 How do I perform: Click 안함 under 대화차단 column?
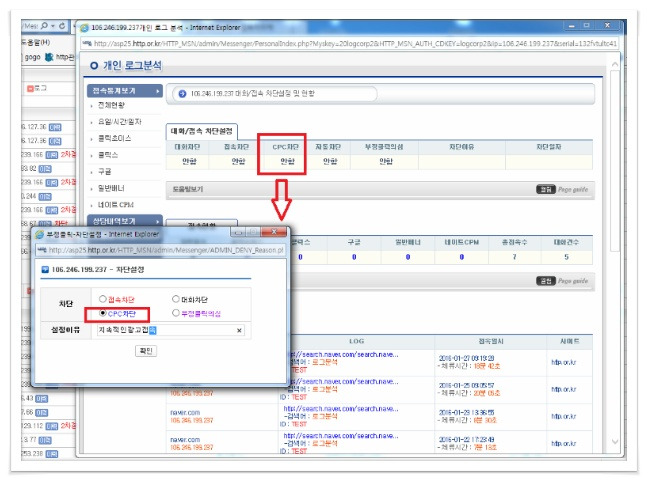pos(189,162)
